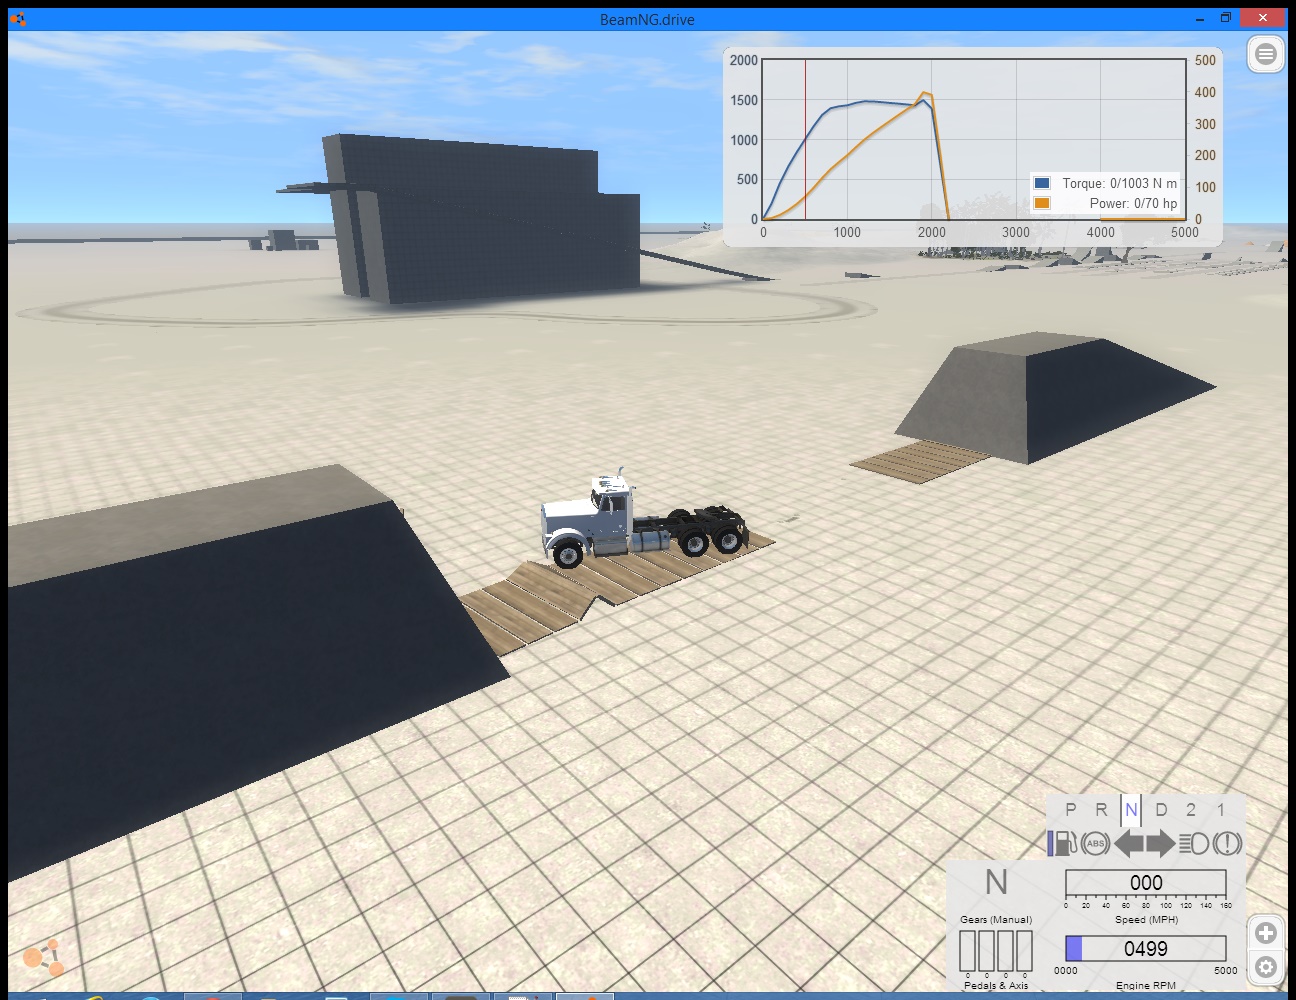Click the speed readout showing 000
The width and height of the screenshot is (1296, 1000).
point(1146,883)
